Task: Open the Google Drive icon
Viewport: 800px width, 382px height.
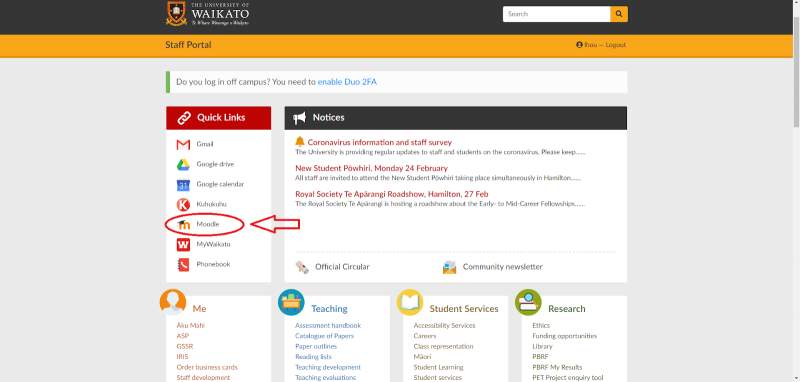Action: point(183,164)
